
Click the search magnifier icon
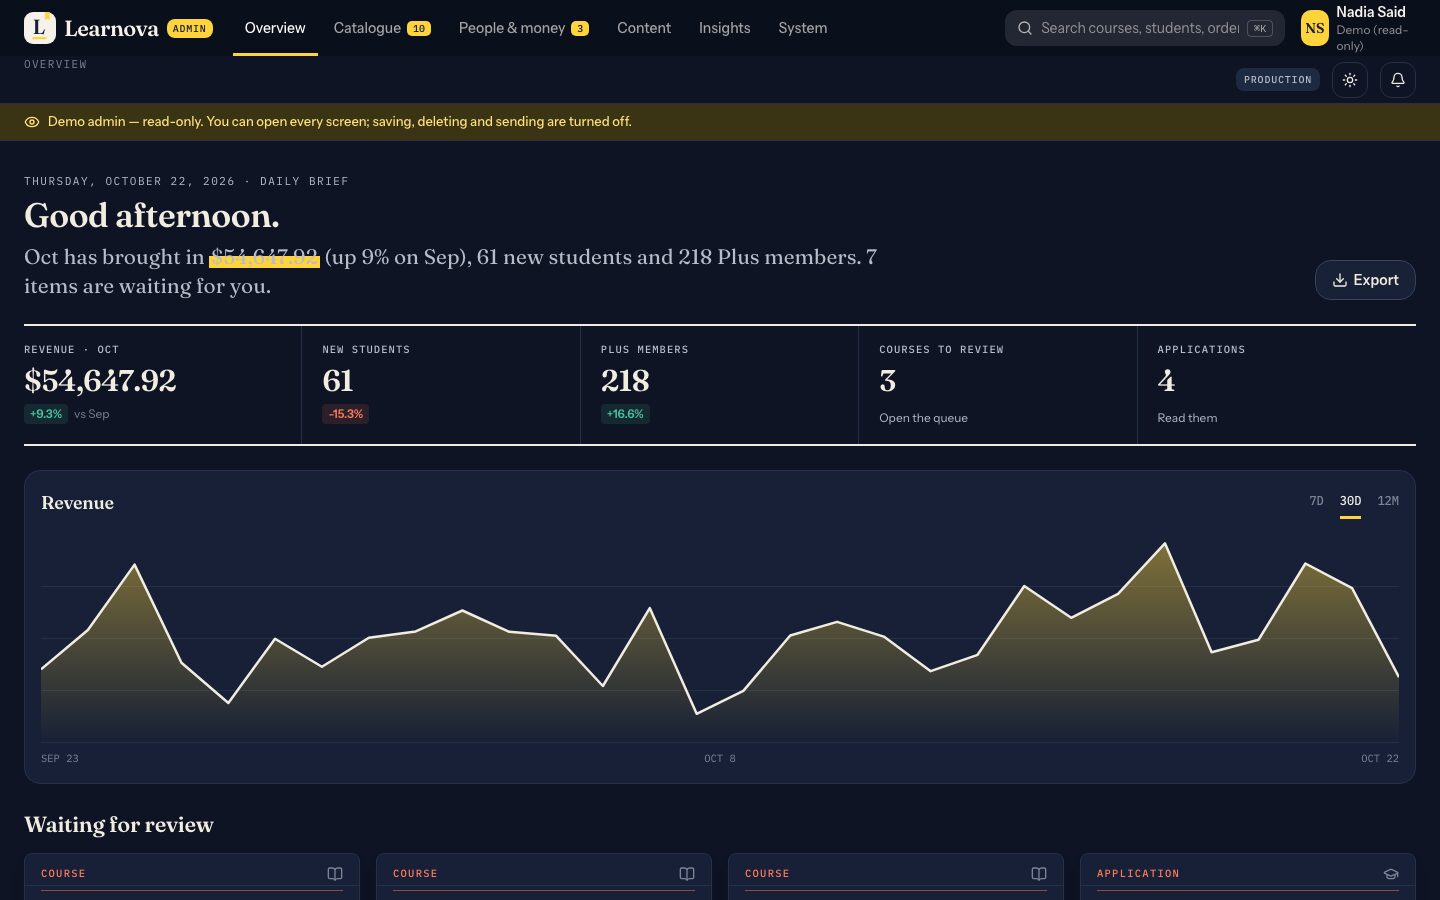[x=1025, y=28]
